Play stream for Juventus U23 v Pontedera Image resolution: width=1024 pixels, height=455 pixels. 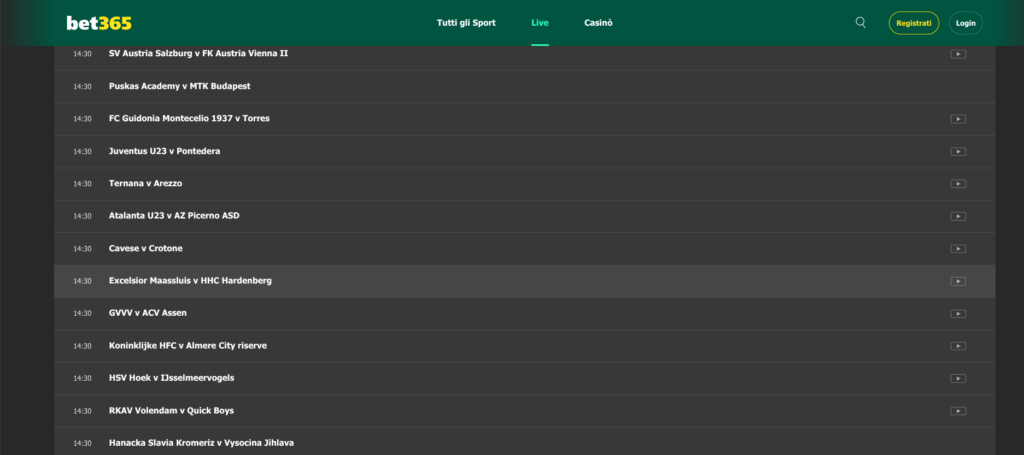[958, 151]
